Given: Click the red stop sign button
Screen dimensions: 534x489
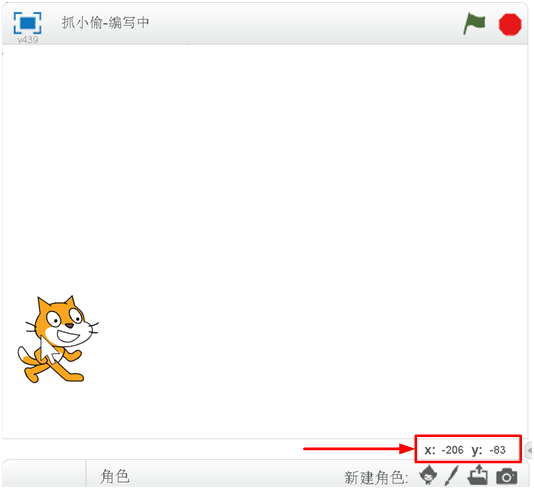Looking at the screenshot, I should 510,24.
